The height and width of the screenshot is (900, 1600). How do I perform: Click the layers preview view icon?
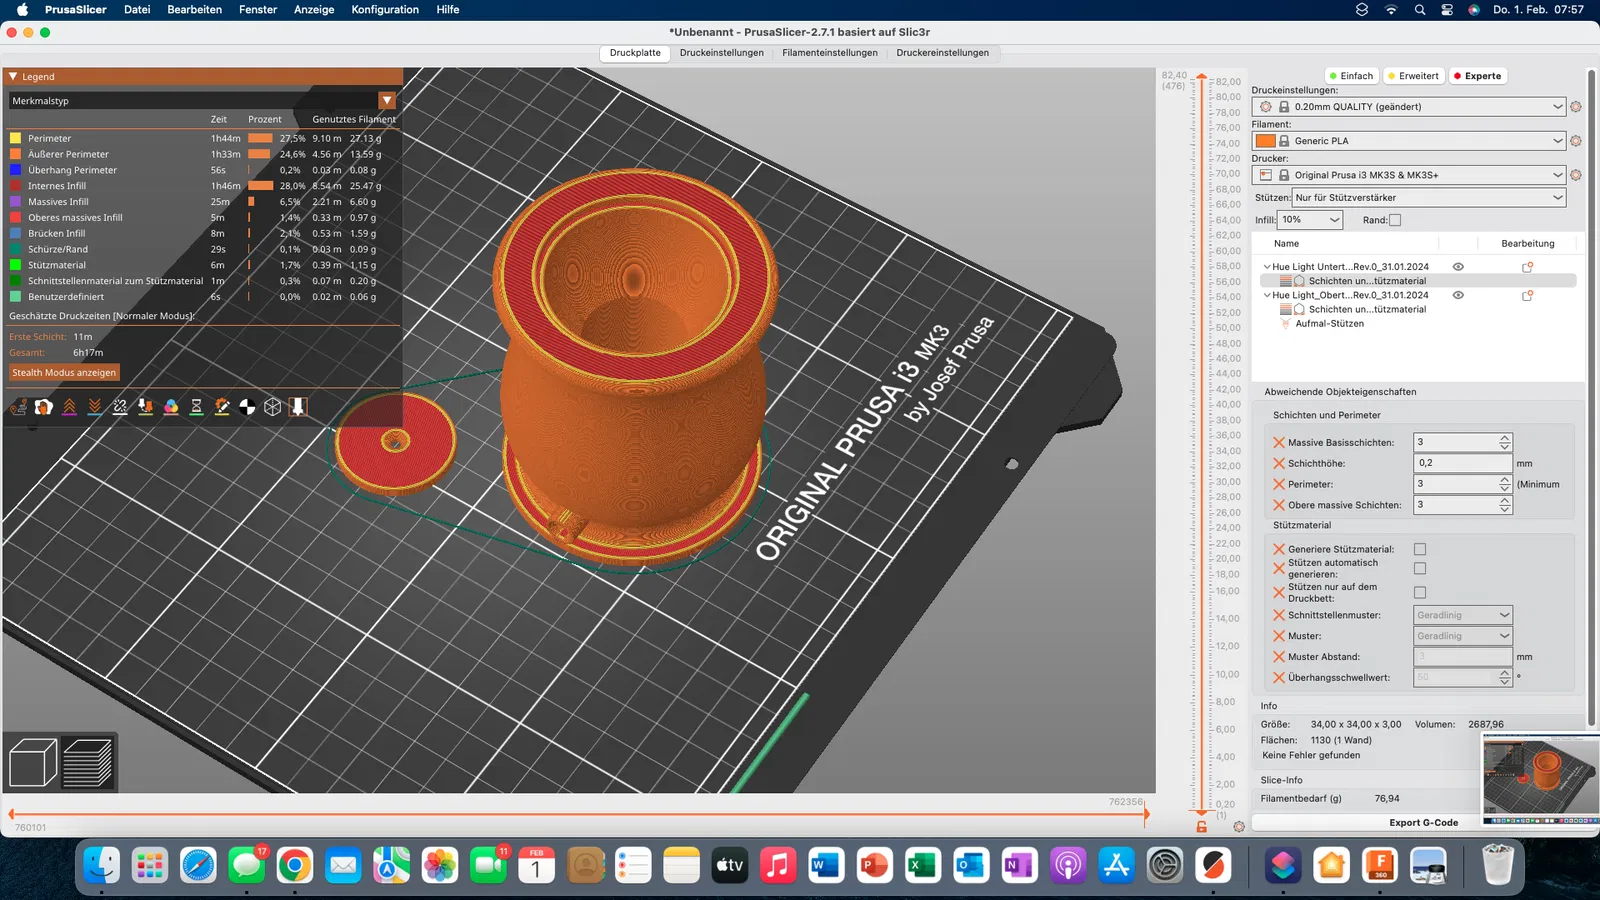88,763
